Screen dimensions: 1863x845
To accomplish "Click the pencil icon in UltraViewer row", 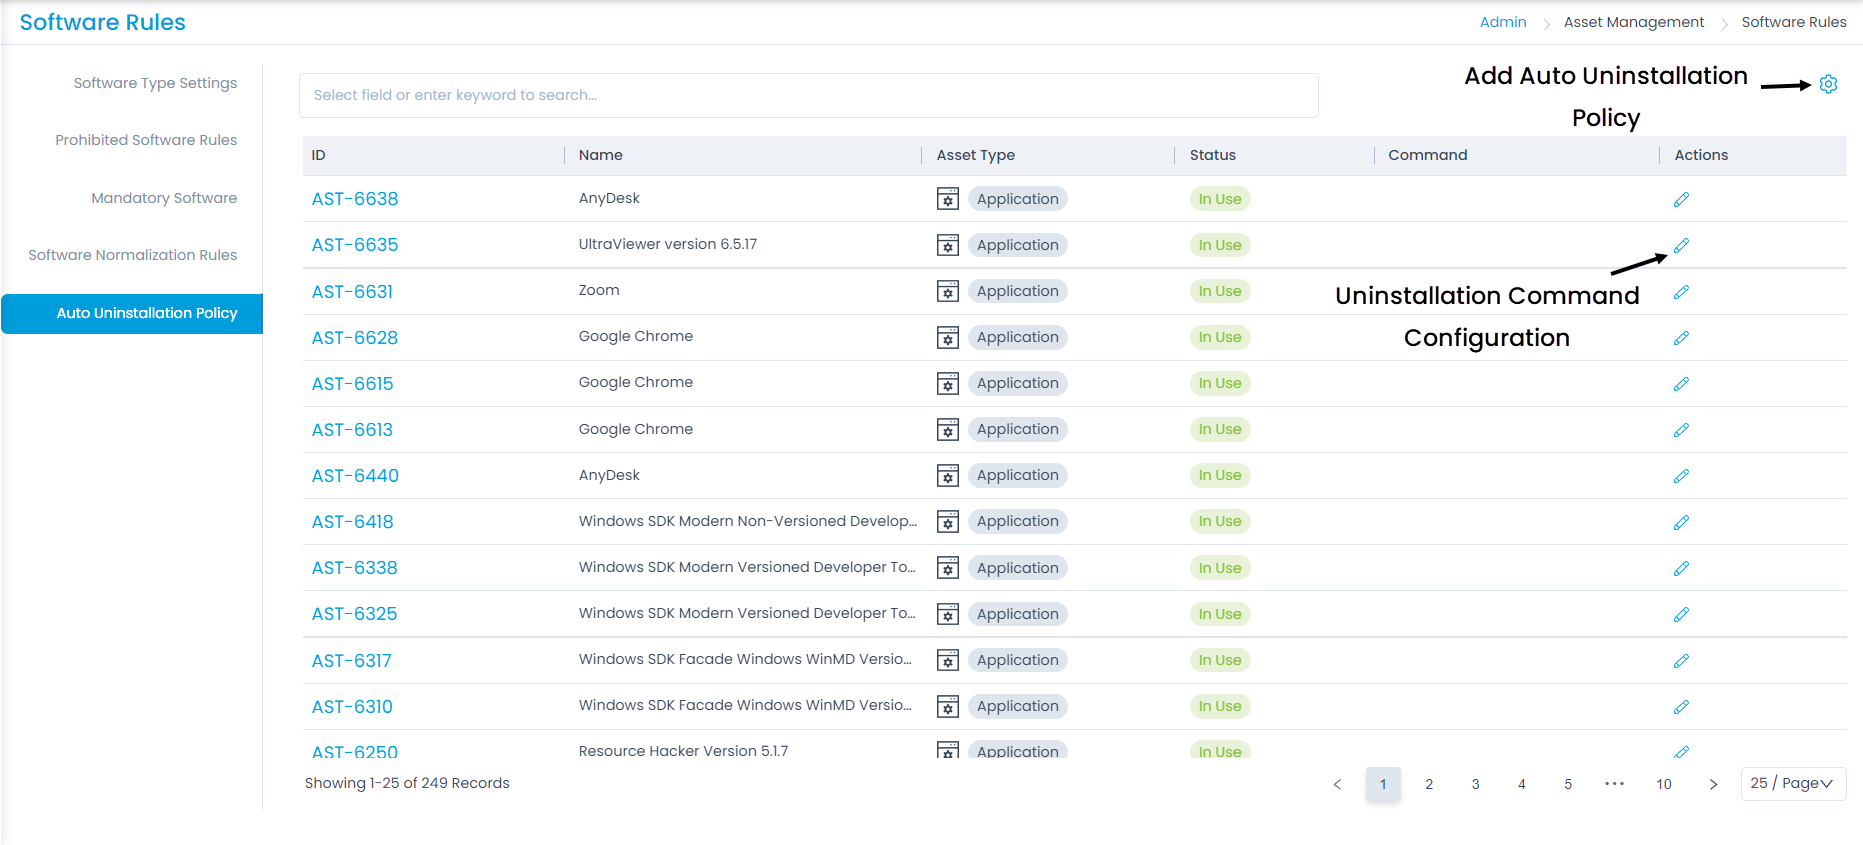I will [1681, 246].
